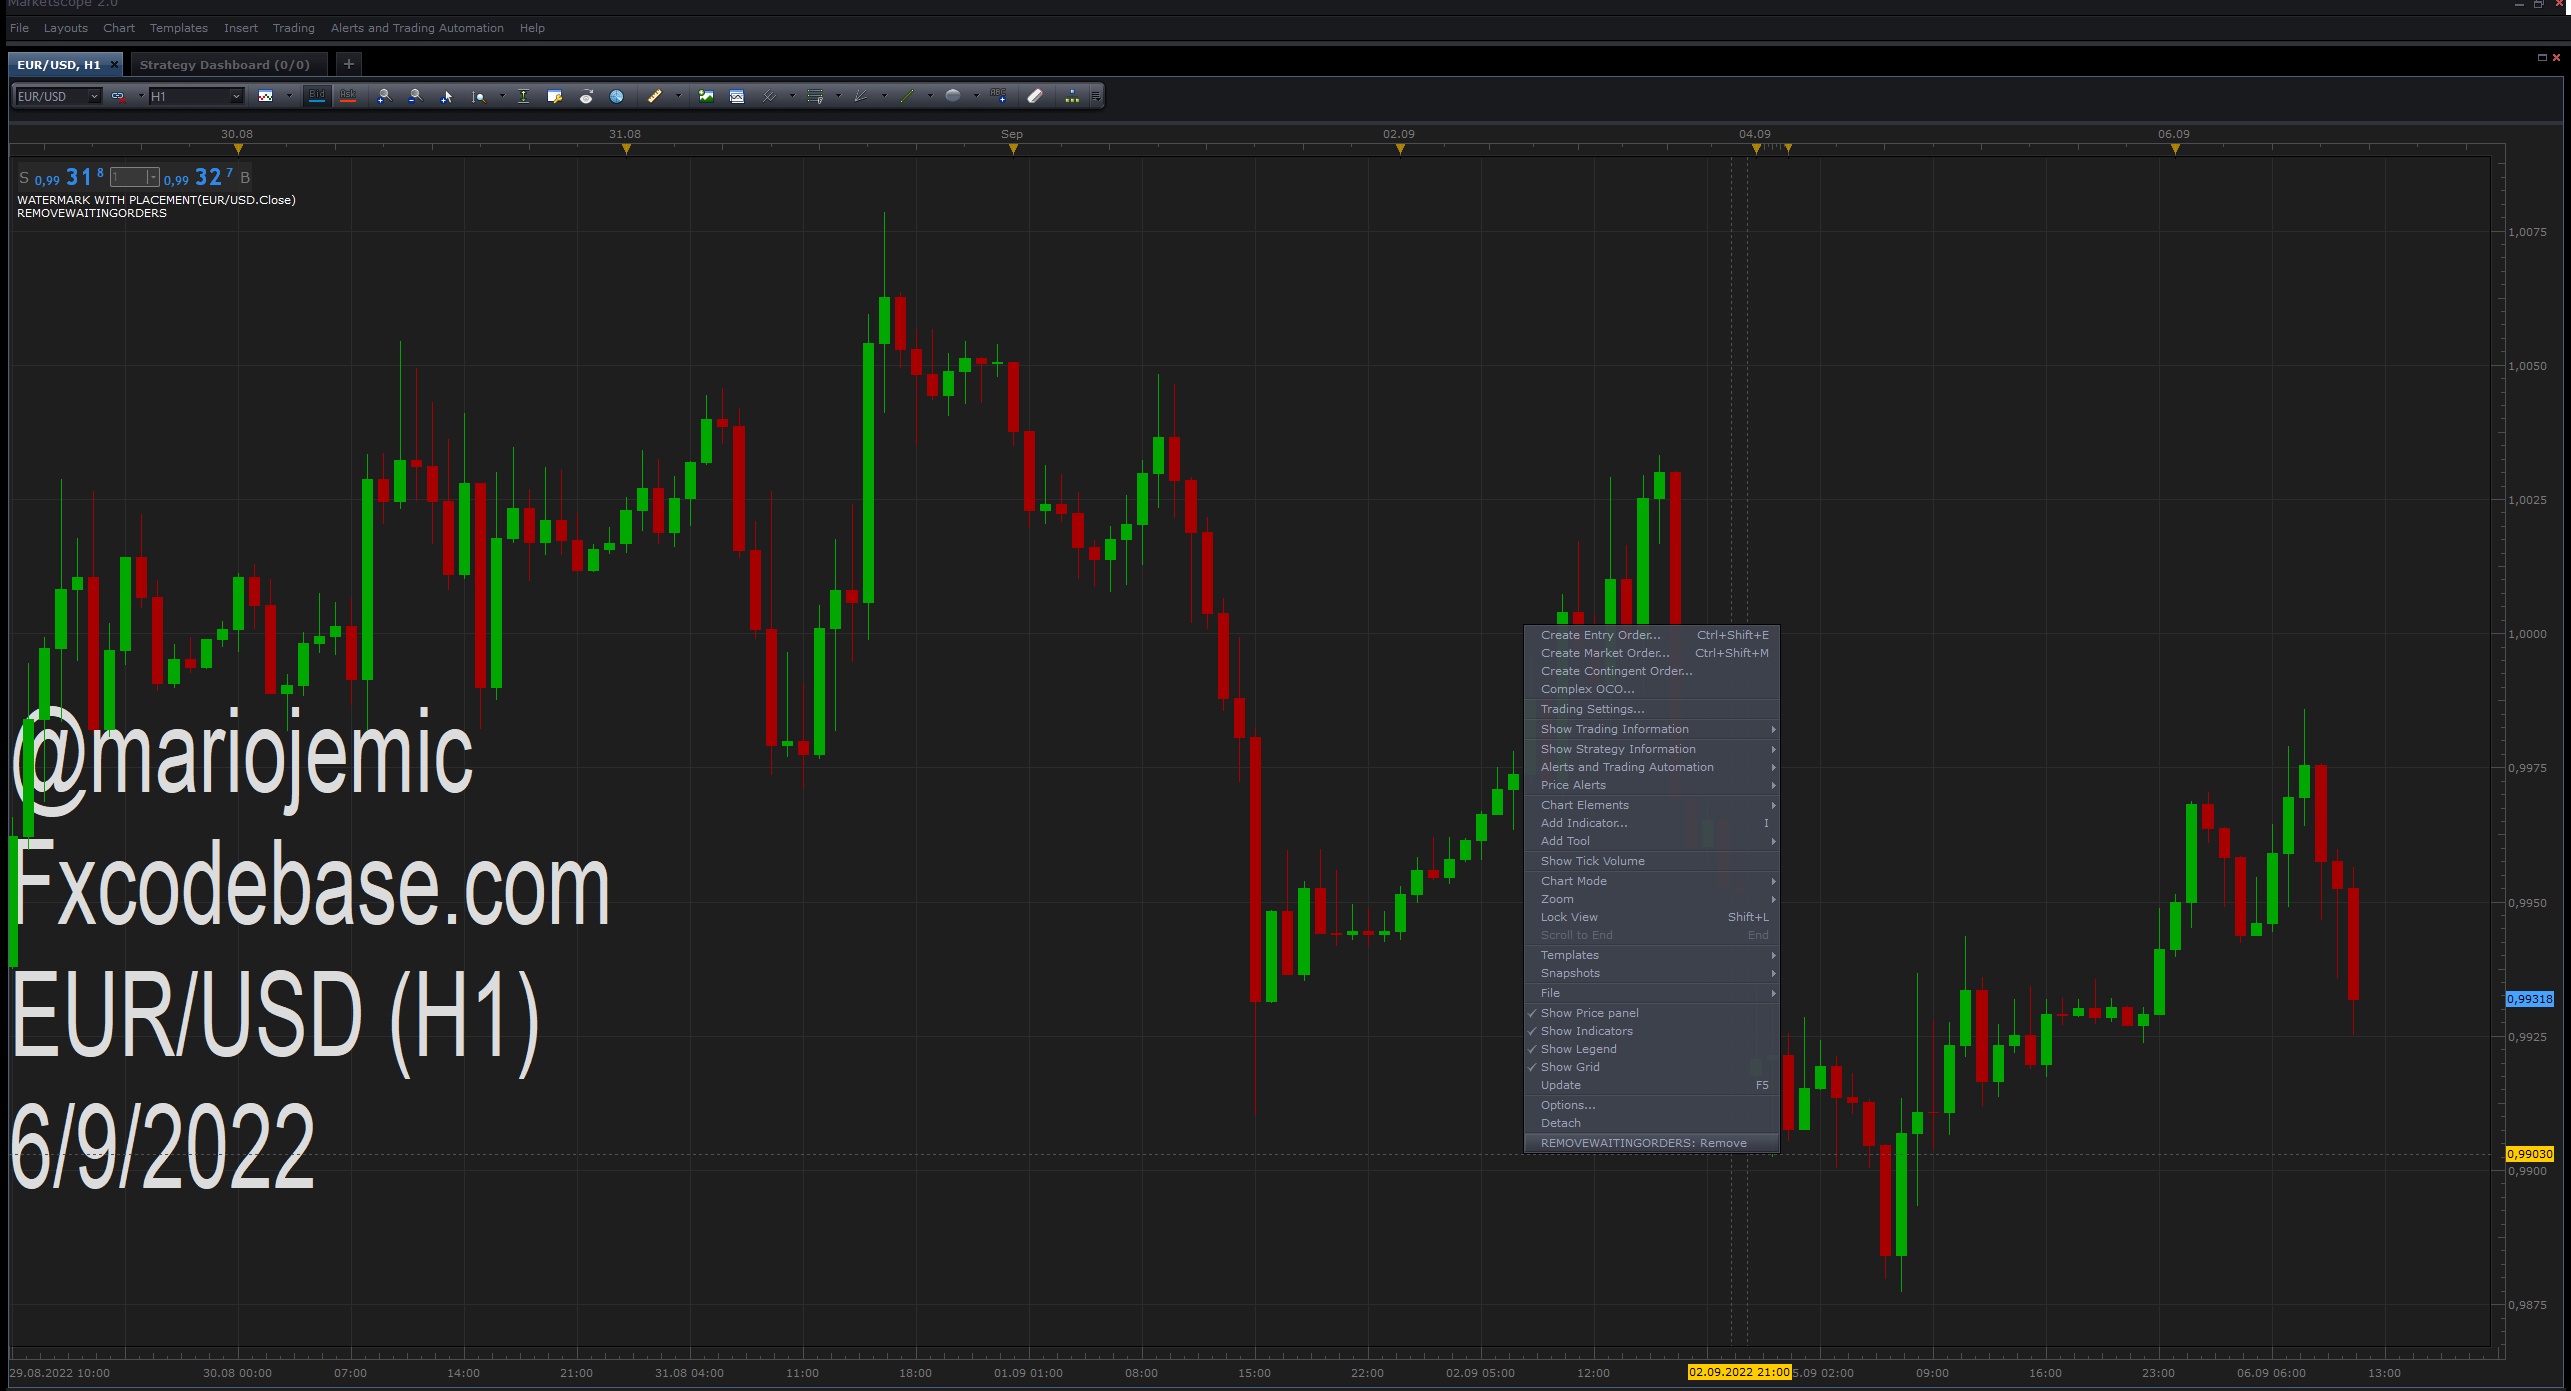The width and height of the screenshot is (2571, 1391).
Task: Click the chart link (unlink) icon in toolbar
Action: click(x=118, y=97)
